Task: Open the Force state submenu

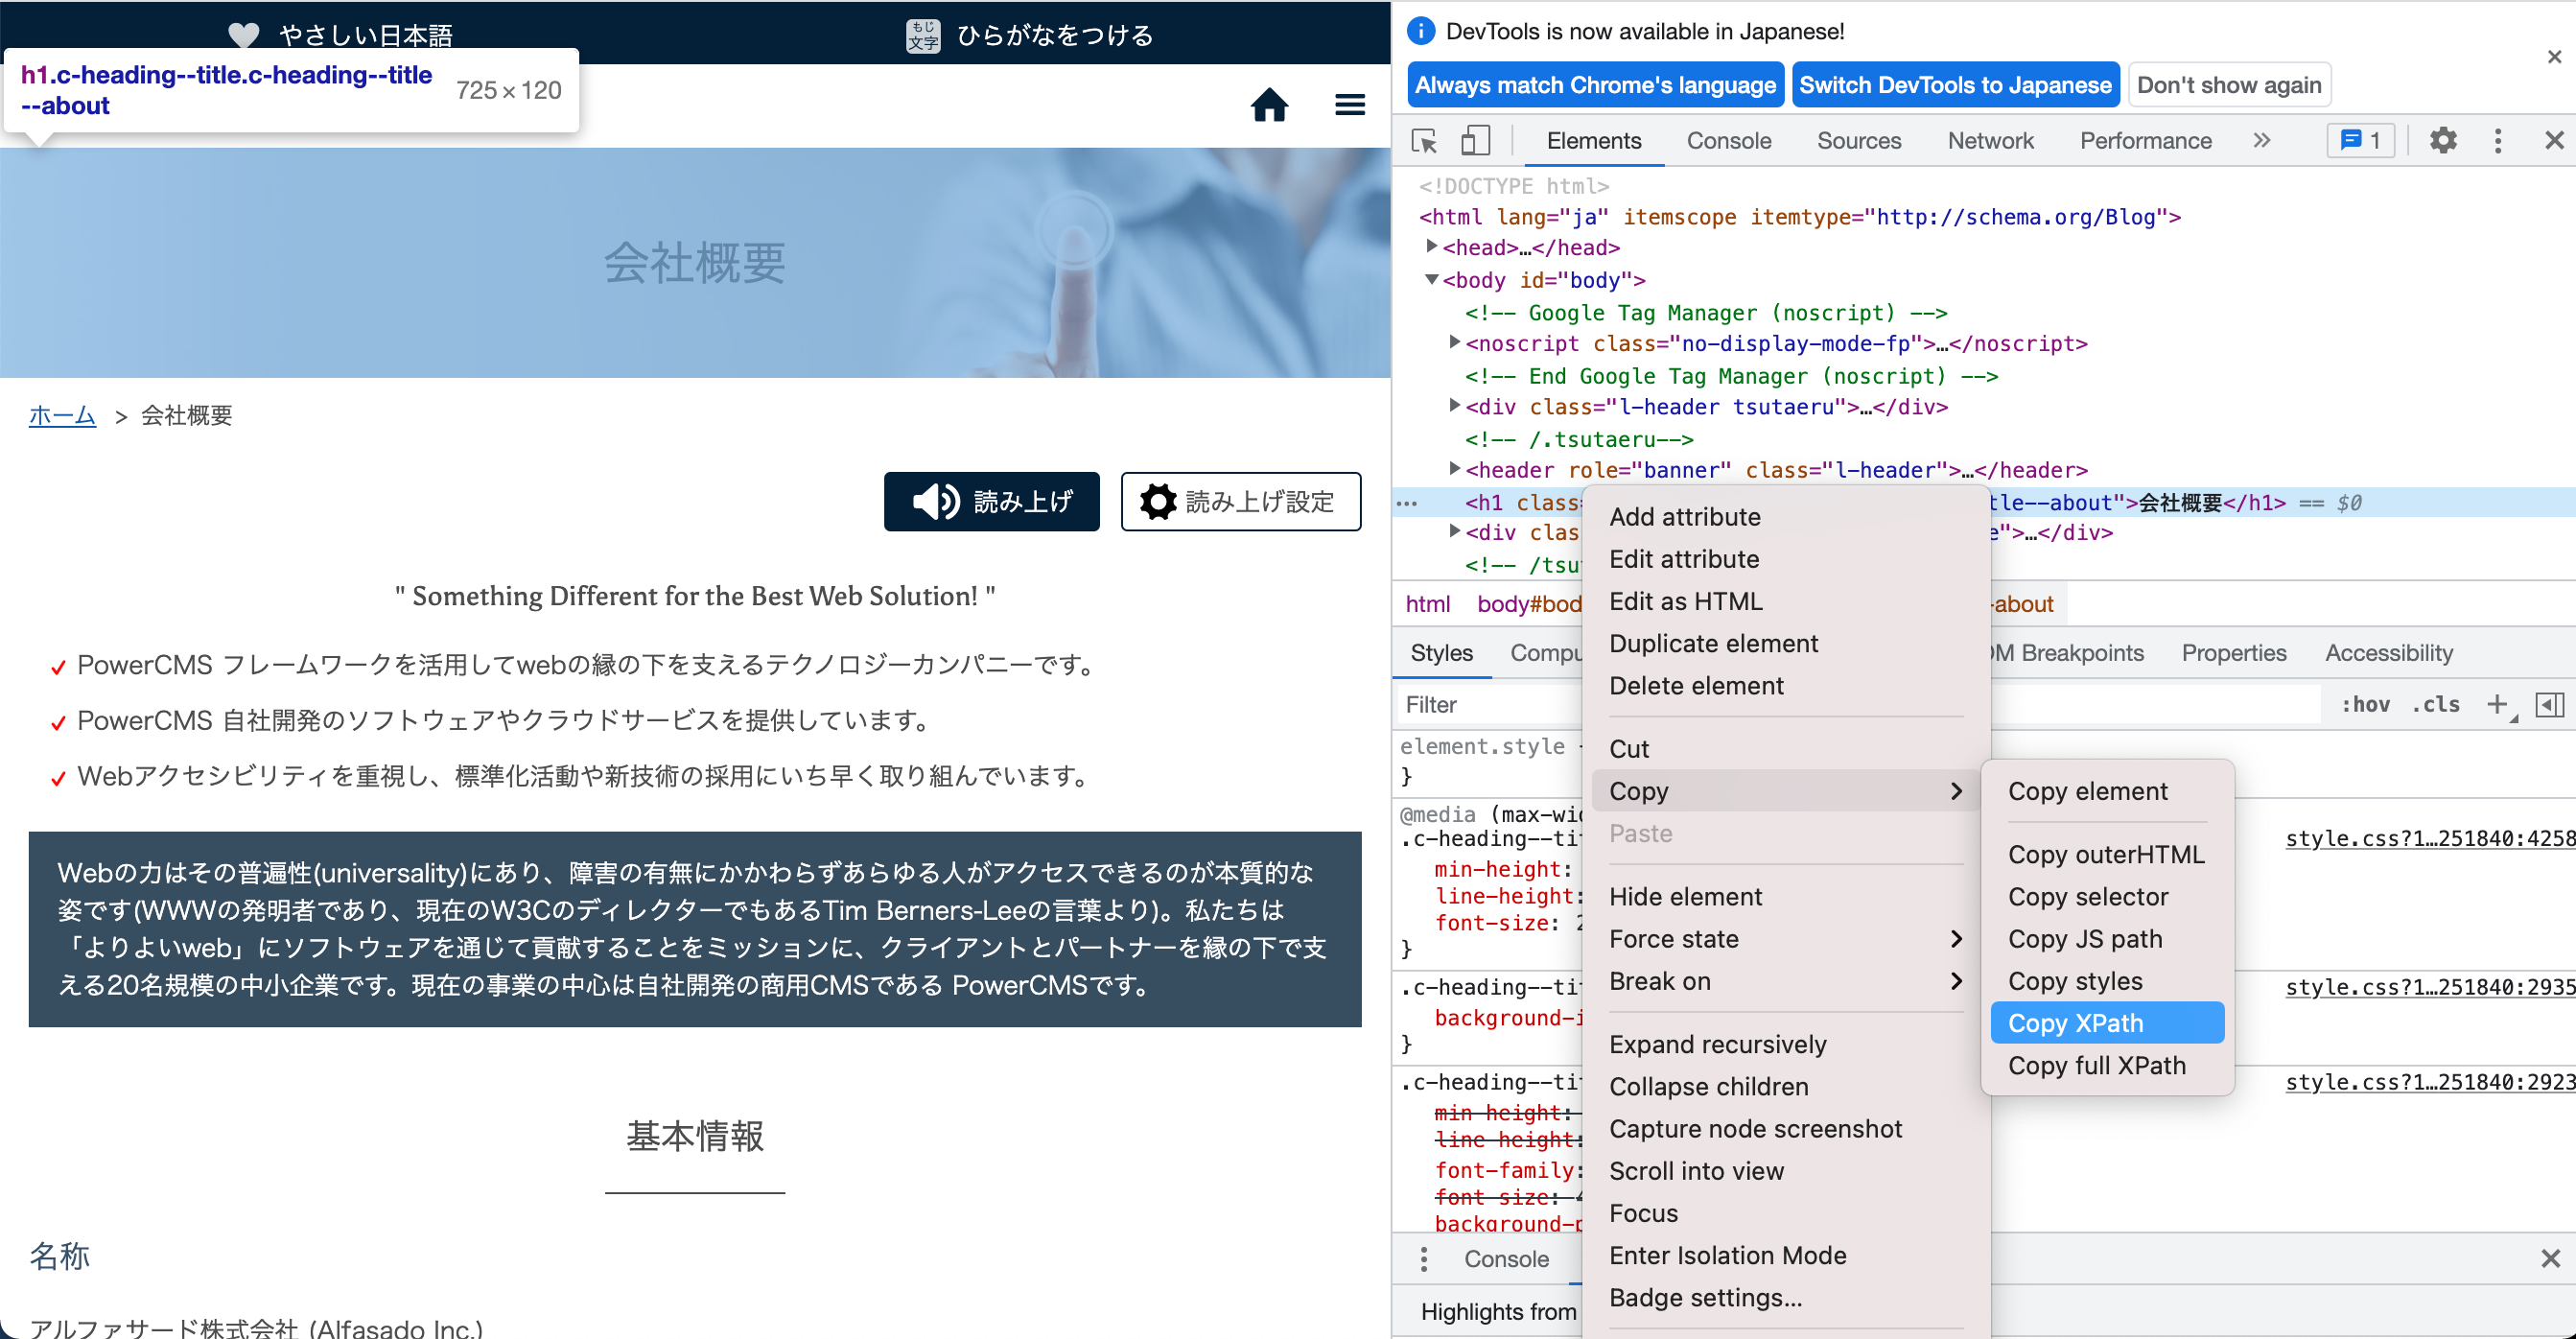Action: point(1675,939)
